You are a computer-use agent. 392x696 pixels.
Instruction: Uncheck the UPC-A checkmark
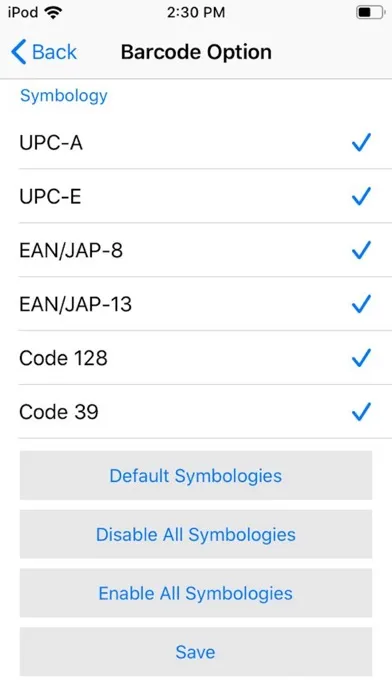(x=361, y=142)
